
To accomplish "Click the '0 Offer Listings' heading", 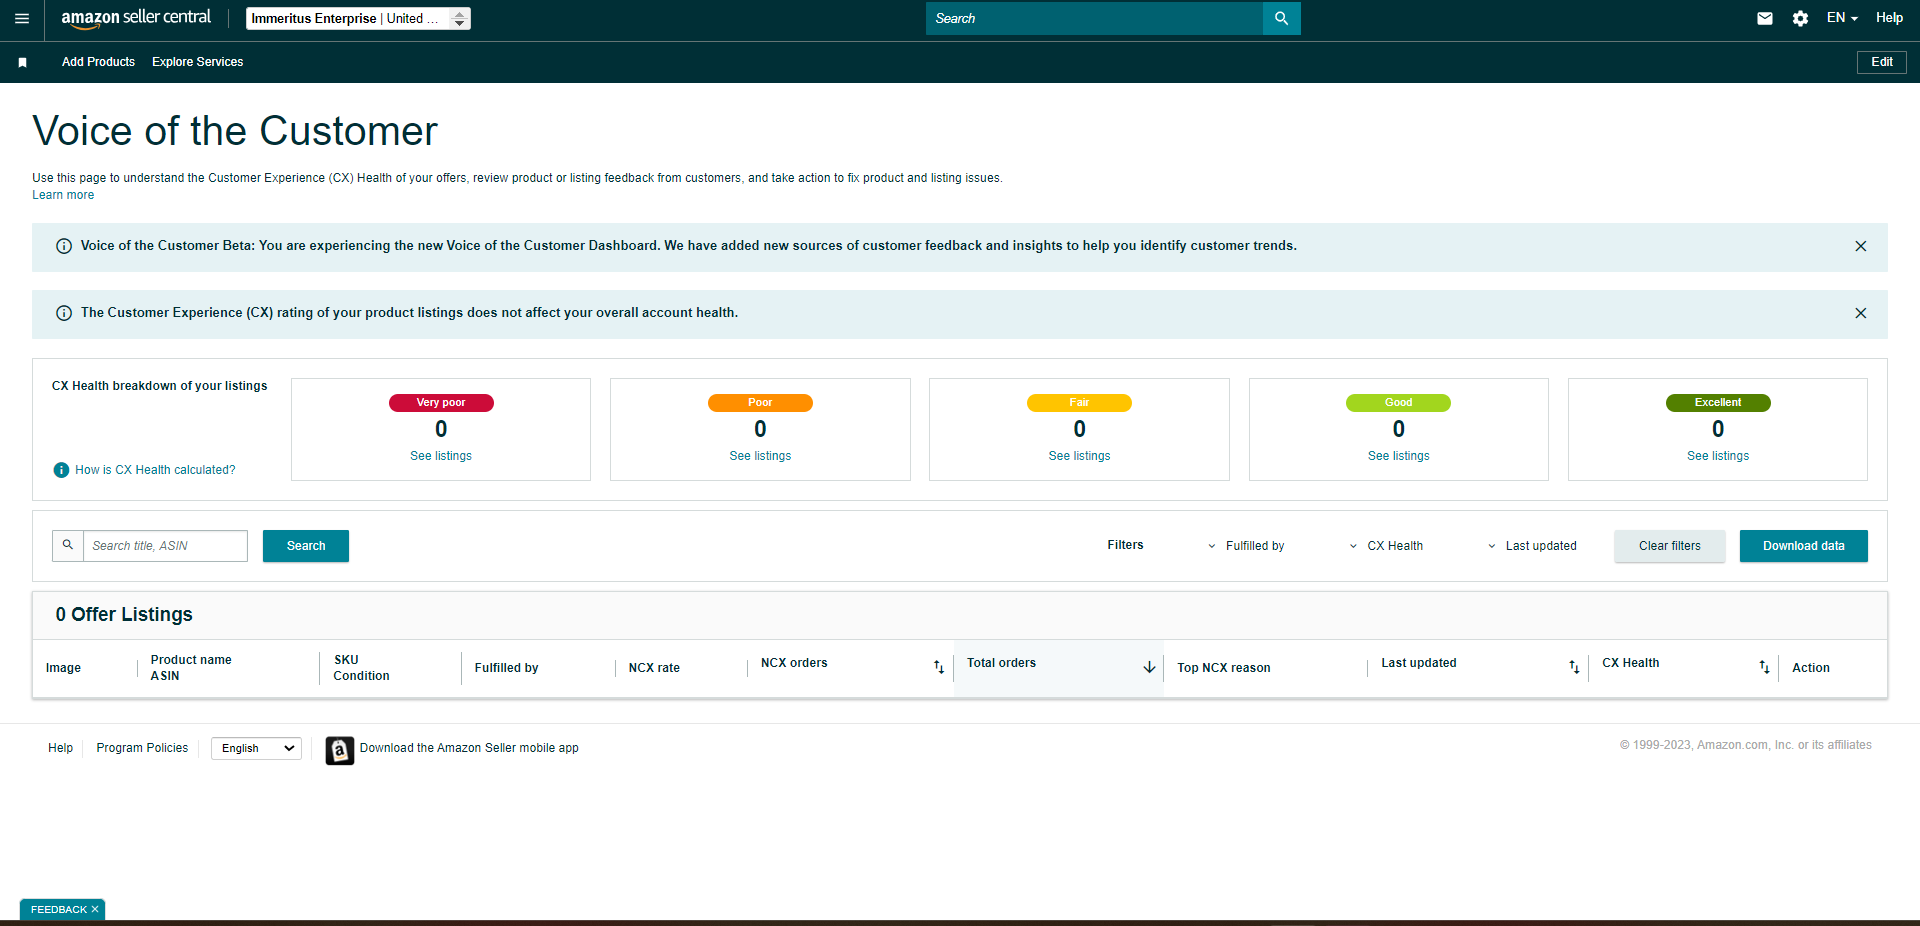I will 124,615.
